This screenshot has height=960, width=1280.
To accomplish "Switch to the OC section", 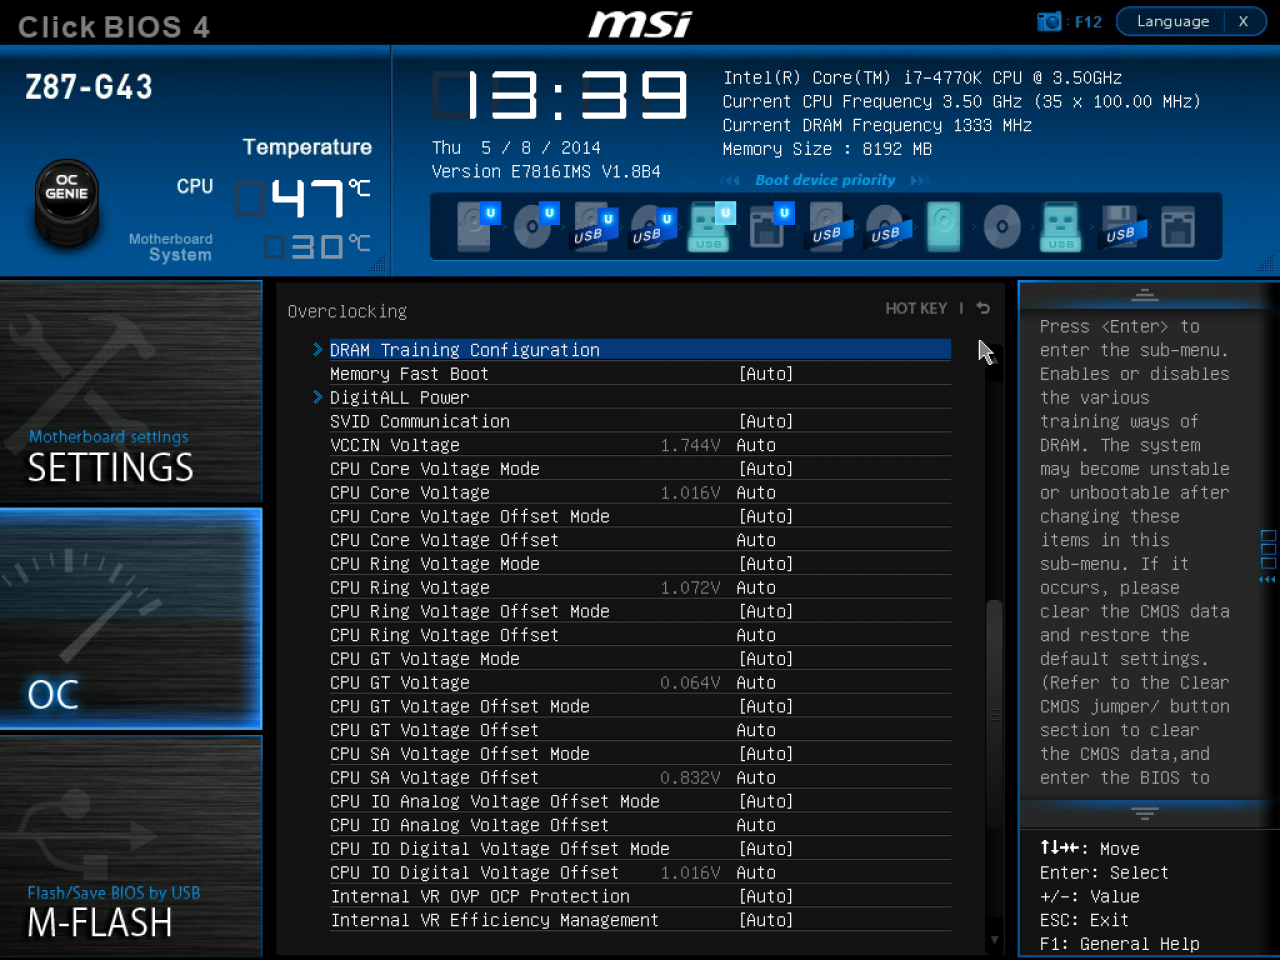I will pyautogui.click(x=131, y=618).
